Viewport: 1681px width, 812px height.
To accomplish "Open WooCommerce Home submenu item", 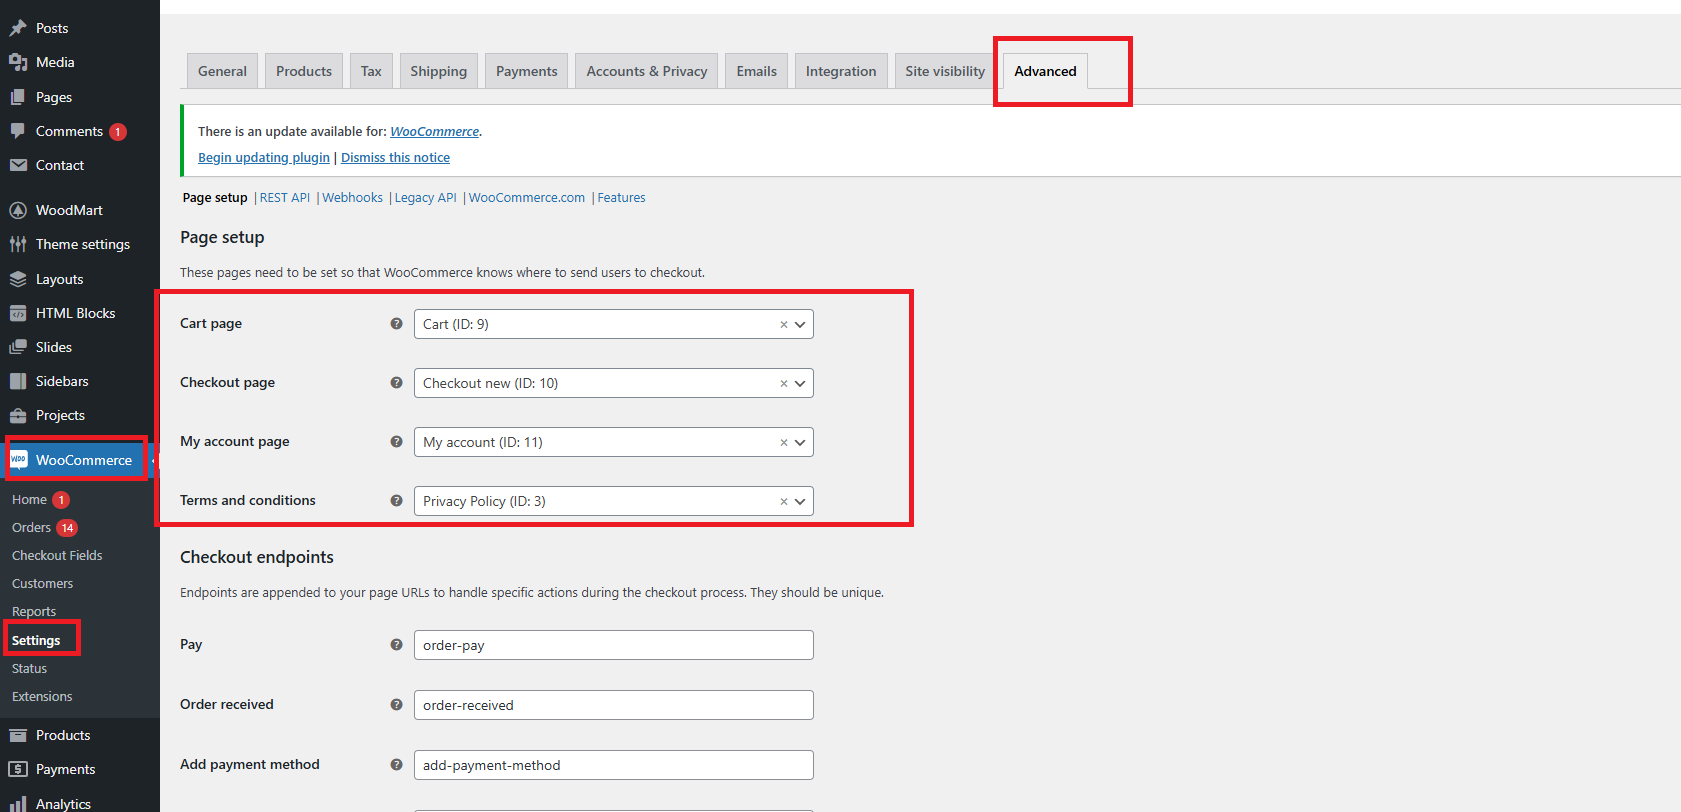I will point(29,499).
